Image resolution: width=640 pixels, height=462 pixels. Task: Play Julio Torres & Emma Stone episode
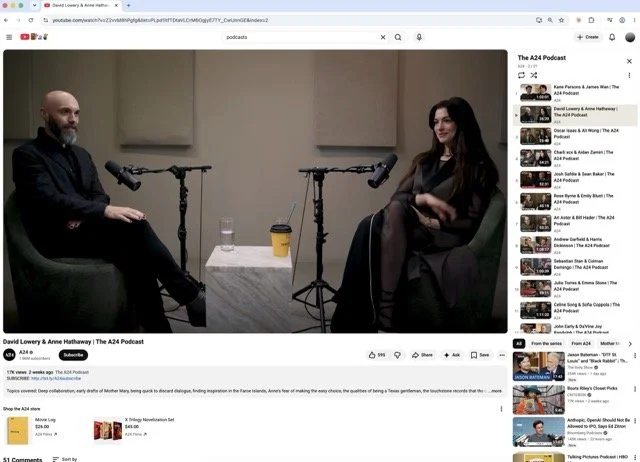pos(575,289)
